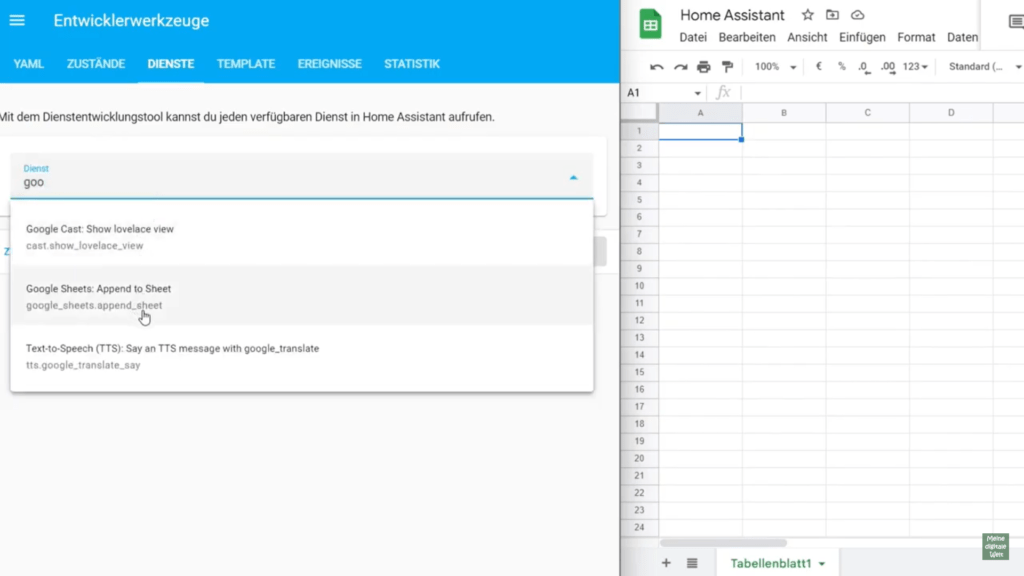Switch to the EREIGNISSE tab
The height and width of the screenshot is (576, 1024).
click(329, 63)
